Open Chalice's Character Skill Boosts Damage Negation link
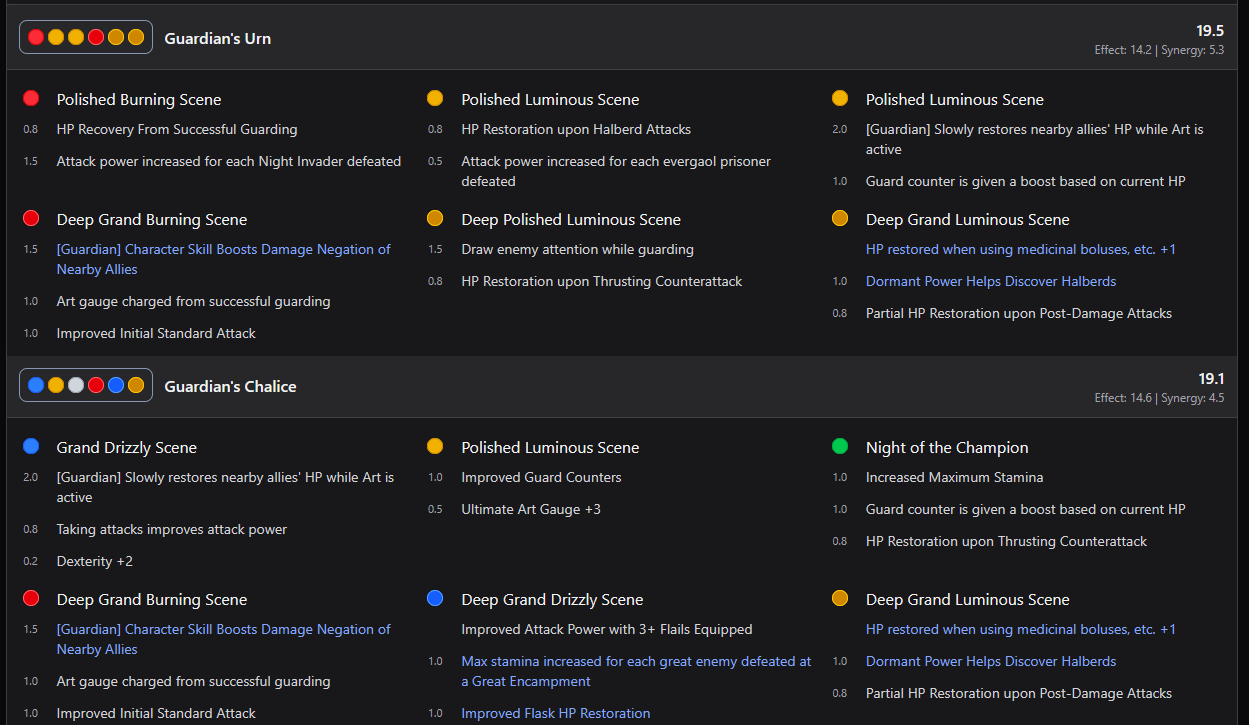This screenshot has height=725, width=1249. pyautogui.click(x=224, y=639)
